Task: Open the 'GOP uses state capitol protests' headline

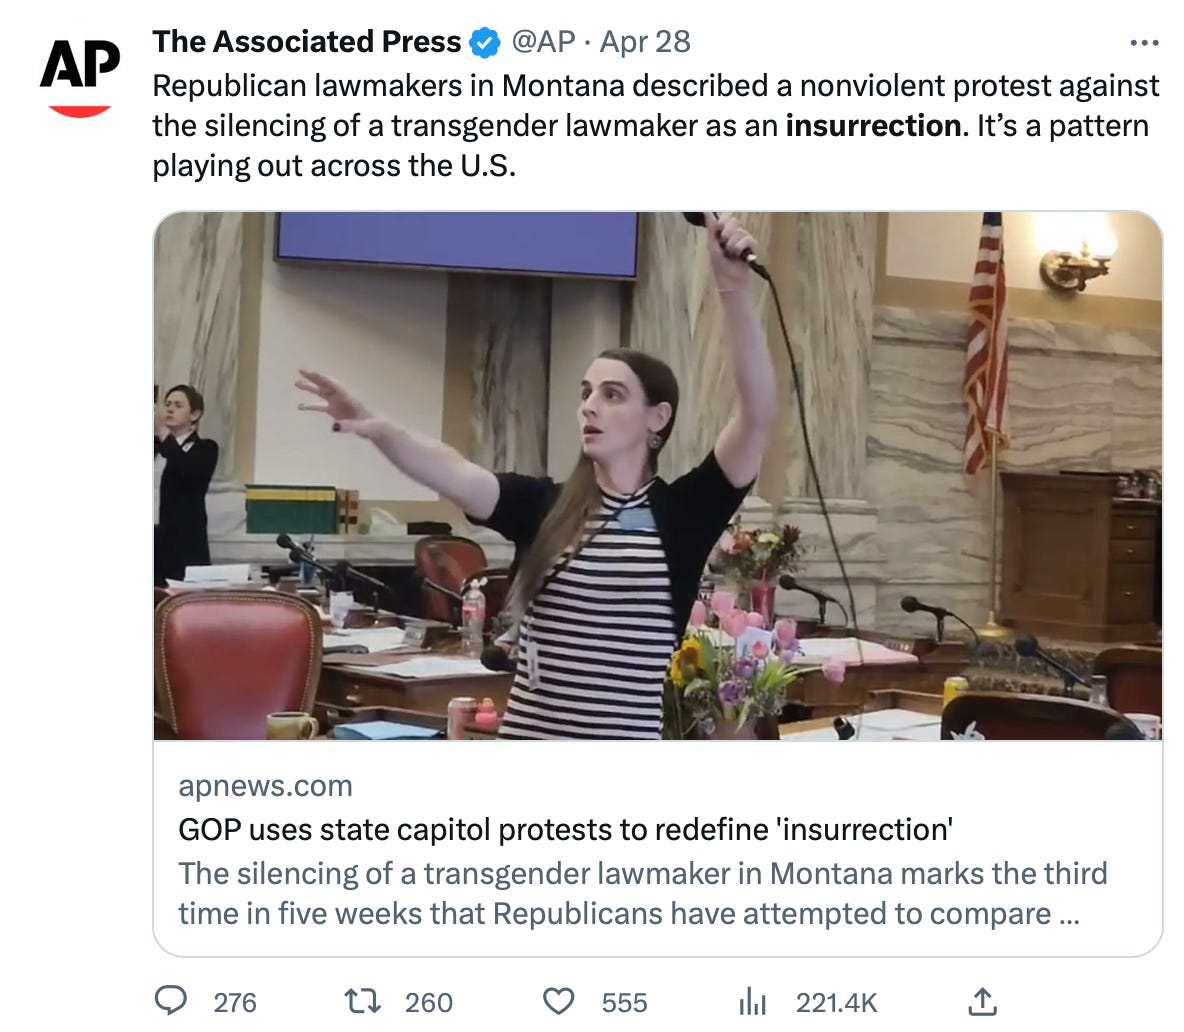Action: 565,830
